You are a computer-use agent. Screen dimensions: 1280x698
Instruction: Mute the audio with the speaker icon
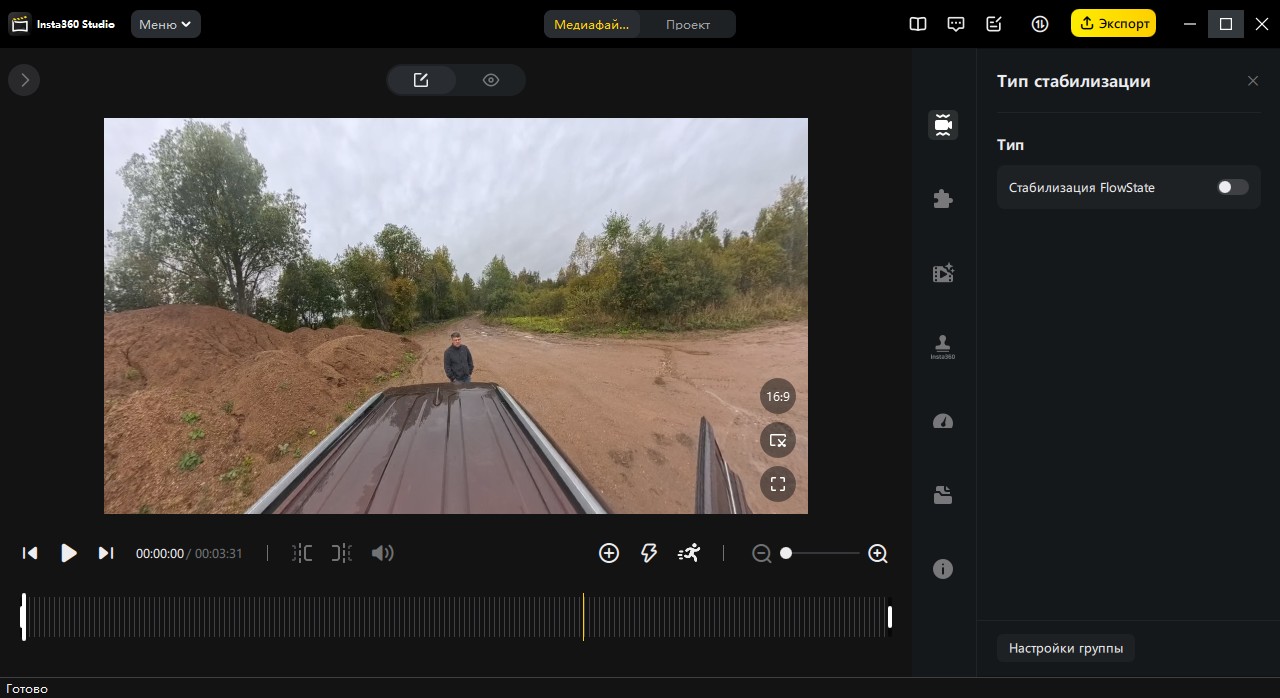click(382, 553)
